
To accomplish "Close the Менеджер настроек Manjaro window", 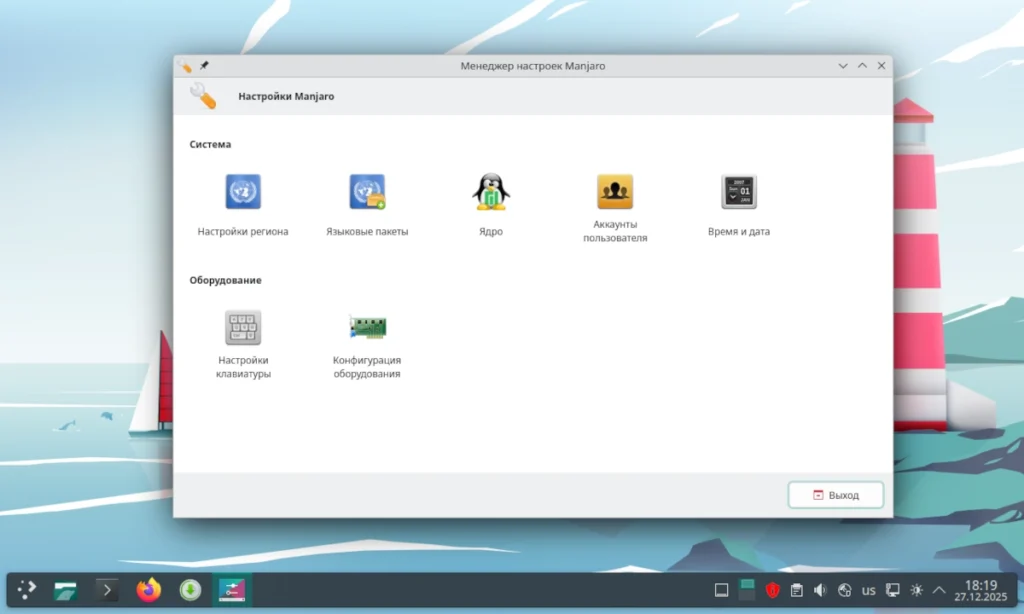I will [x=882, y=66].
